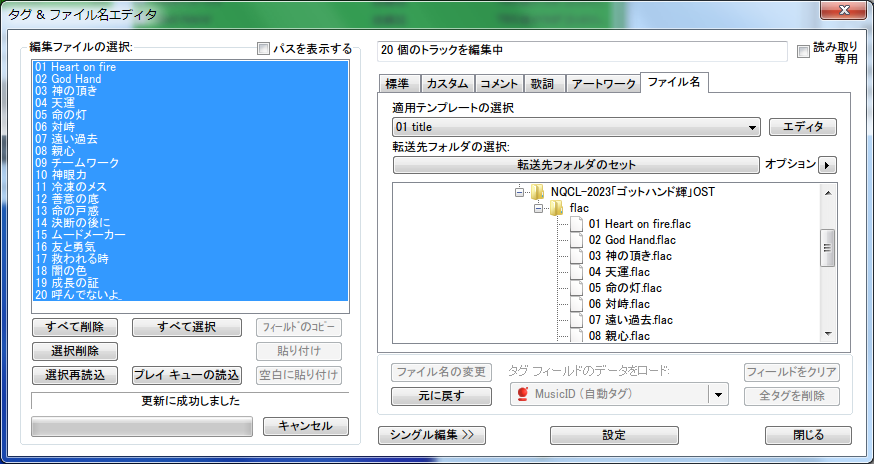Click the エディタ button
This screenshot has width=874, height=464.
pos(803,127)
